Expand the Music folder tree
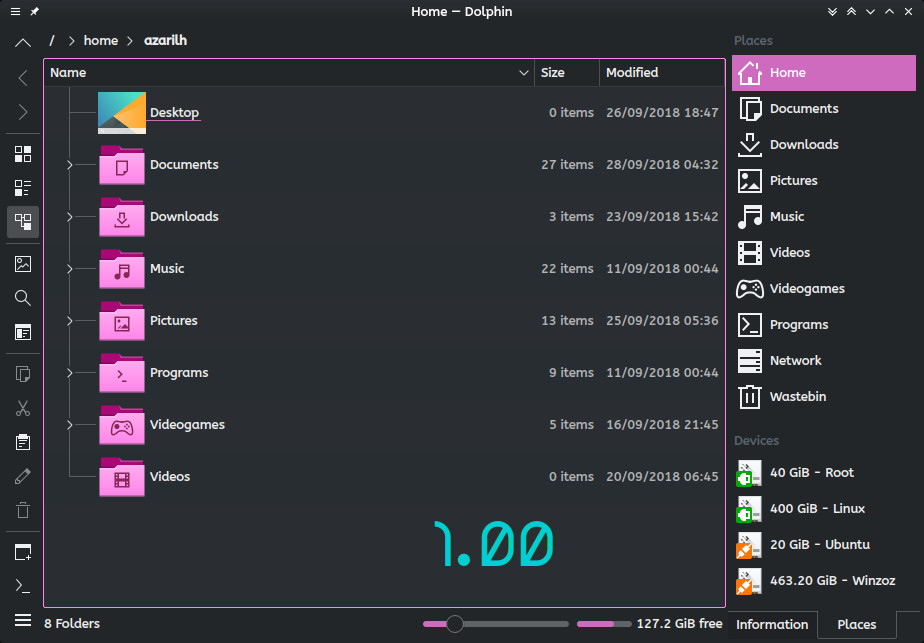The height and width of the screenshot is (643, 924). pos(70,269)
